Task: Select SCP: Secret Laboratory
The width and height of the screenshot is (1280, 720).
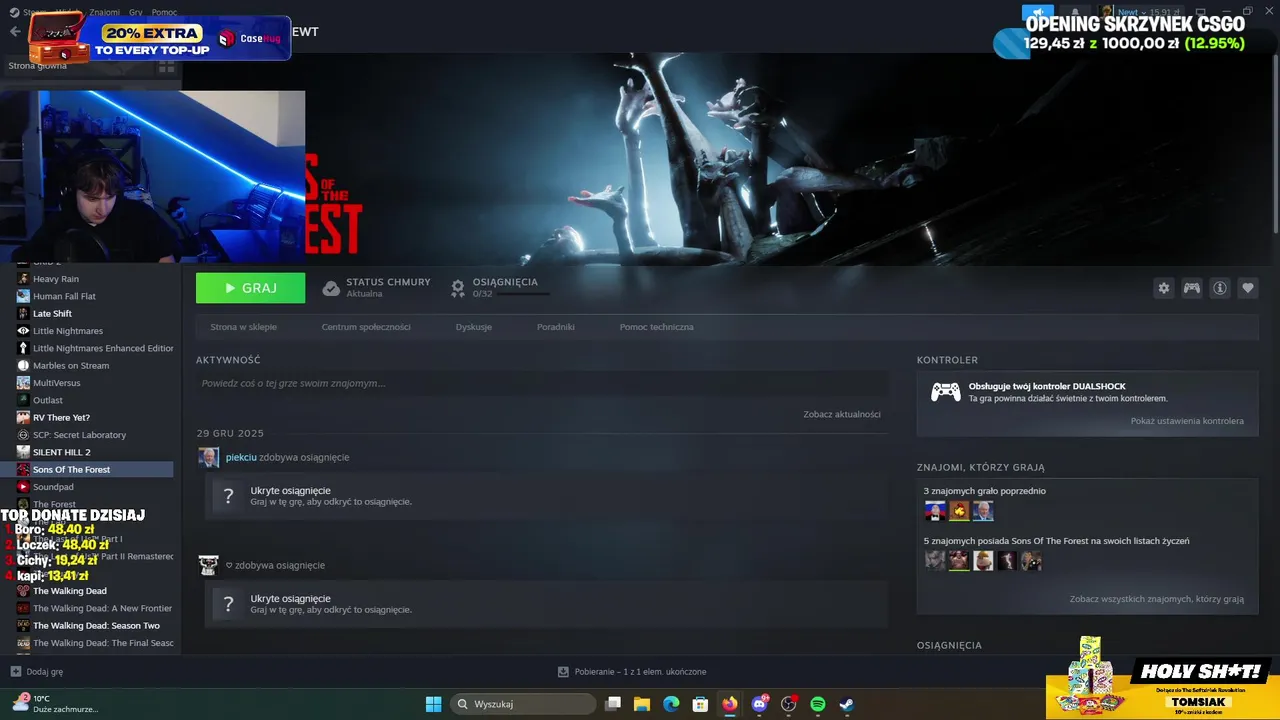Action: click(x=79, y=435)
